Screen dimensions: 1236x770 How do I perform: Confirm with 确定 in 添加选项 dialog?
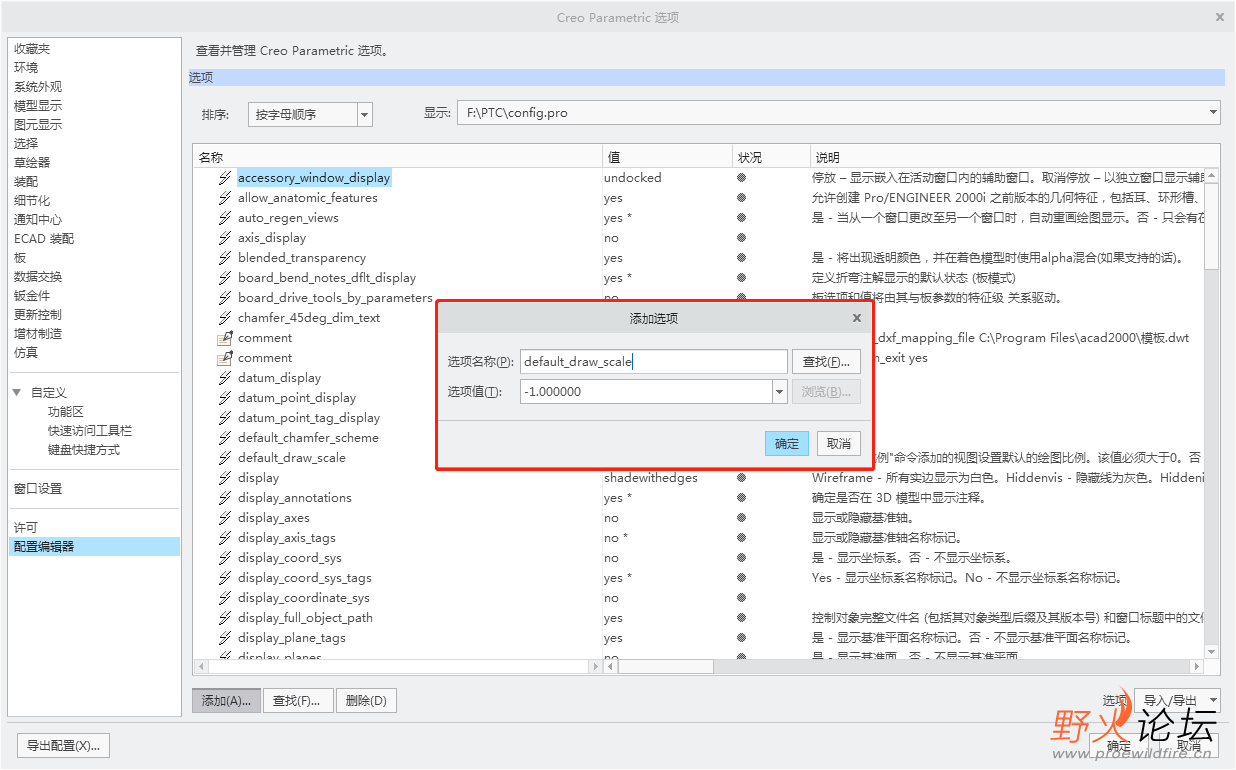(x=787, y=444)
